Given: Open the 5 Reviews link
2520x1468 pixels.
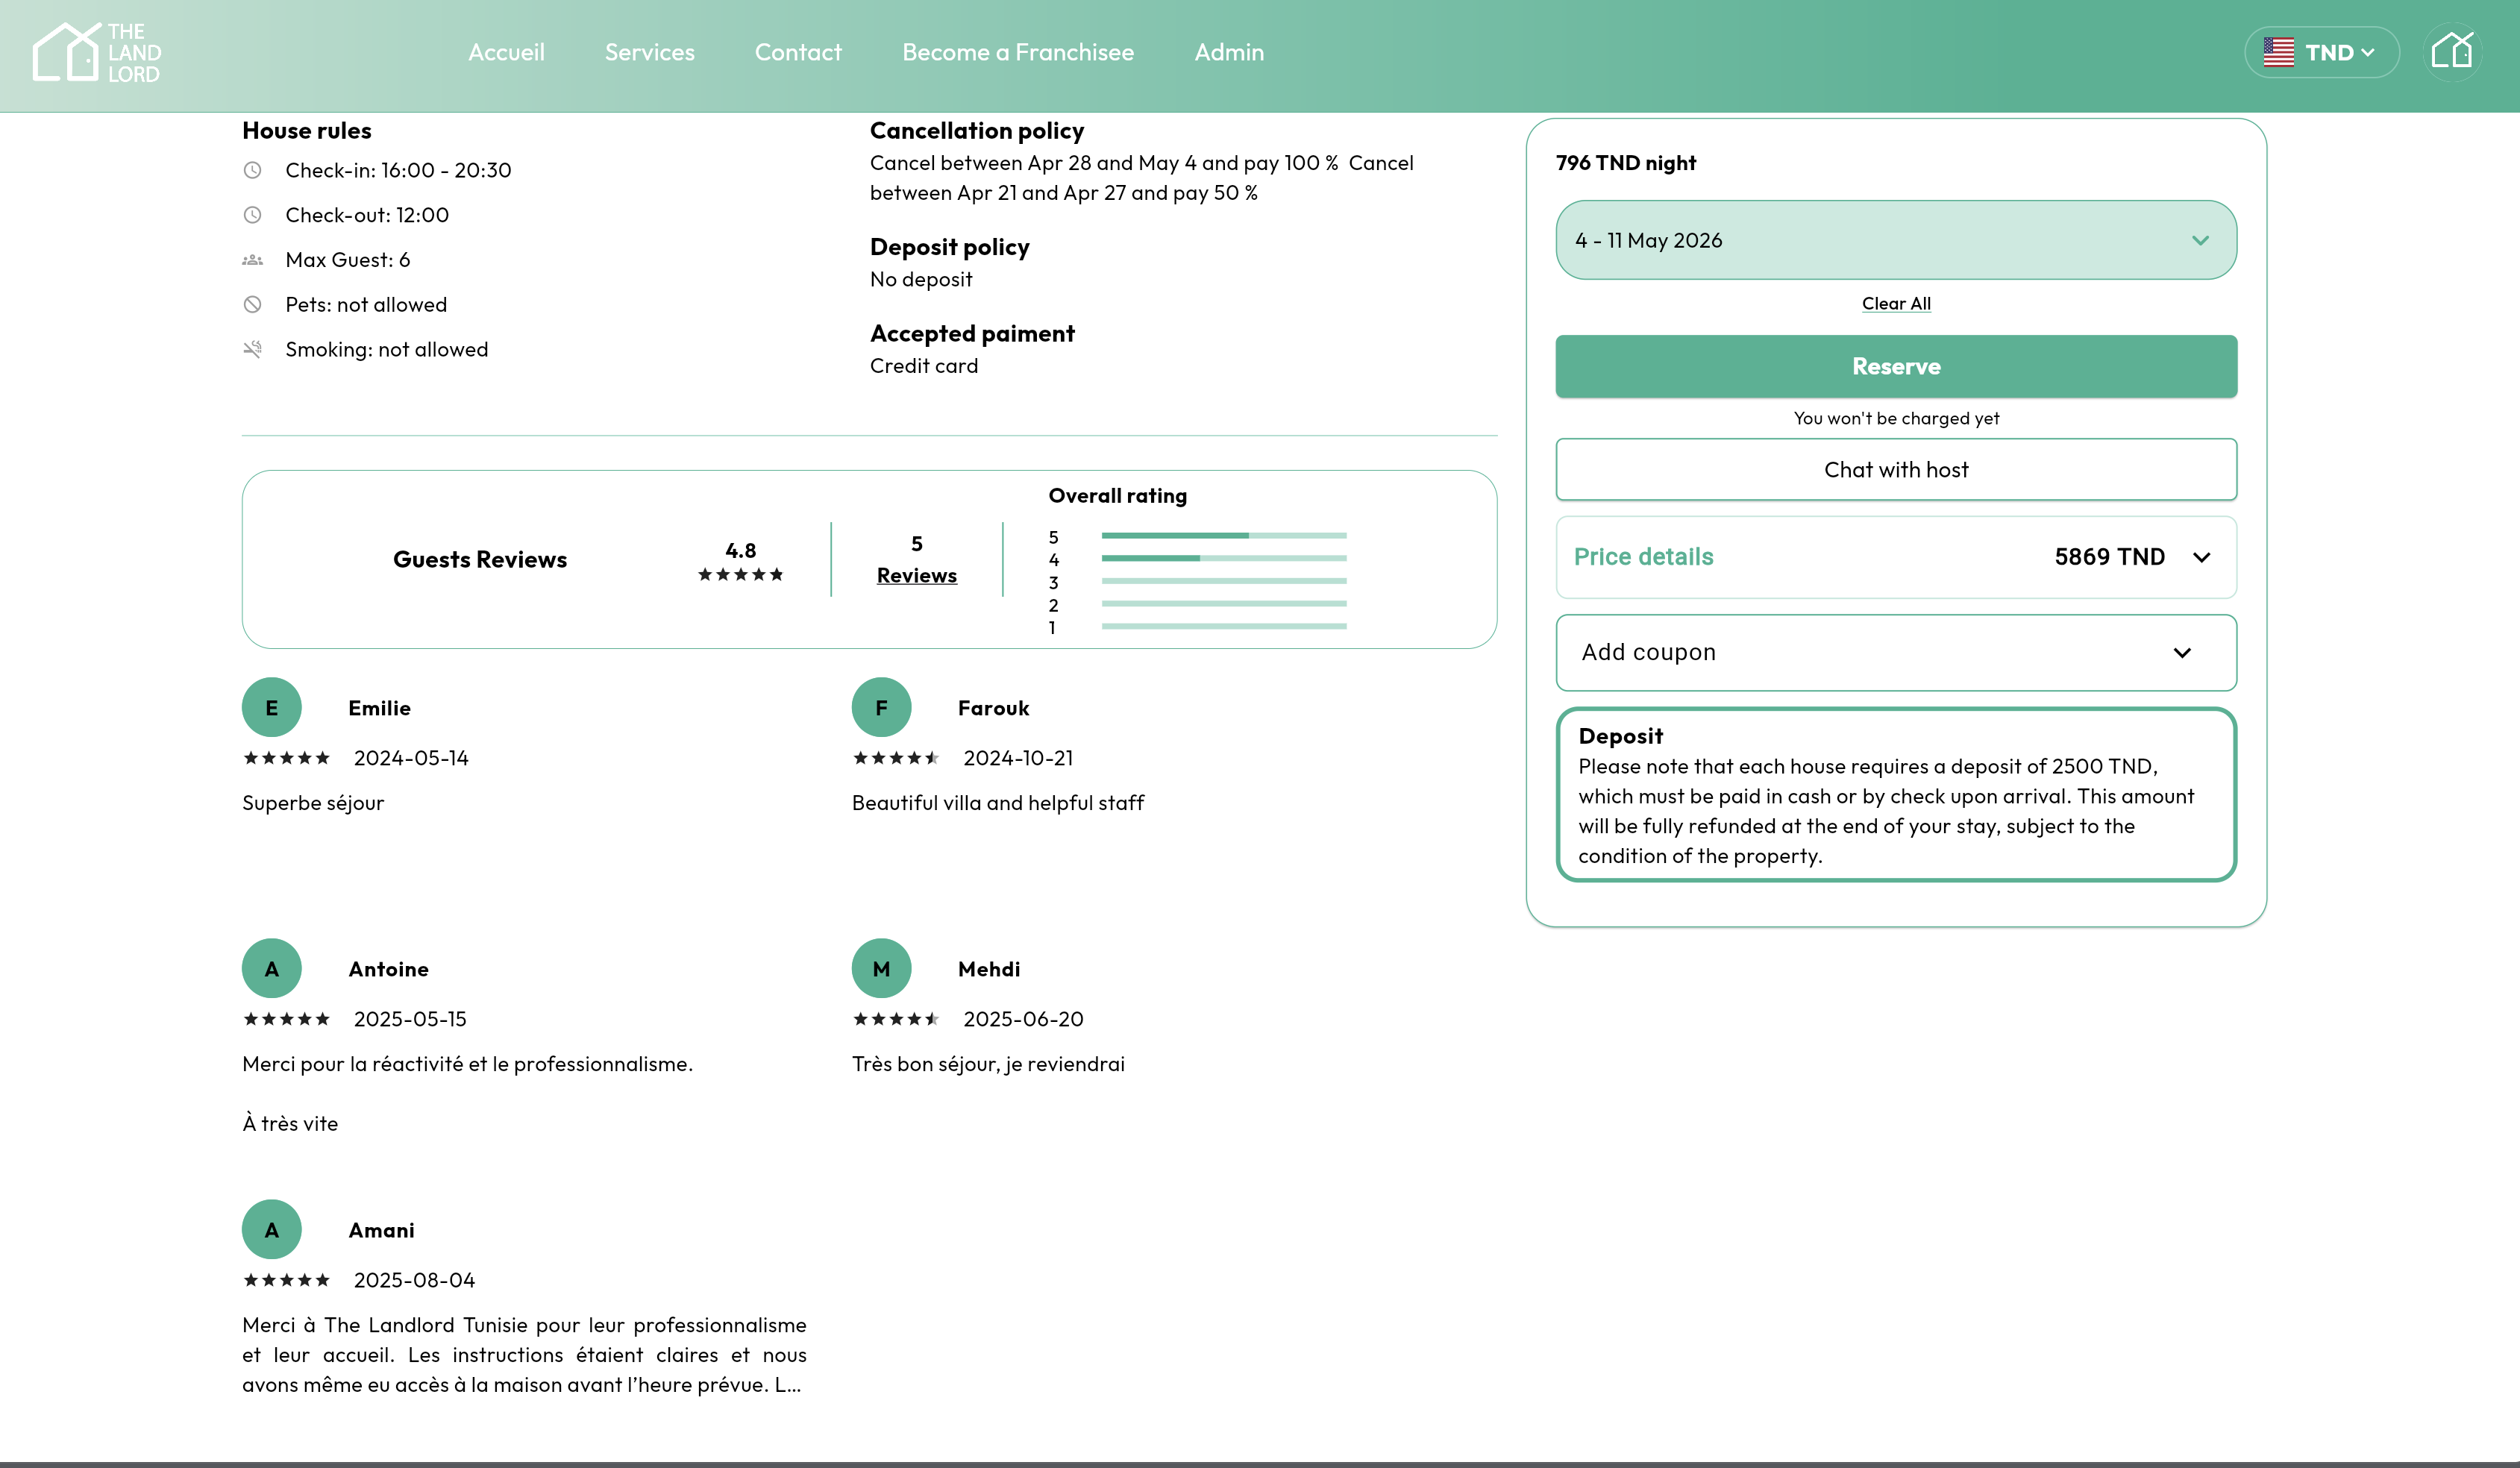Looking at the screenshot, I should [916, 575].
